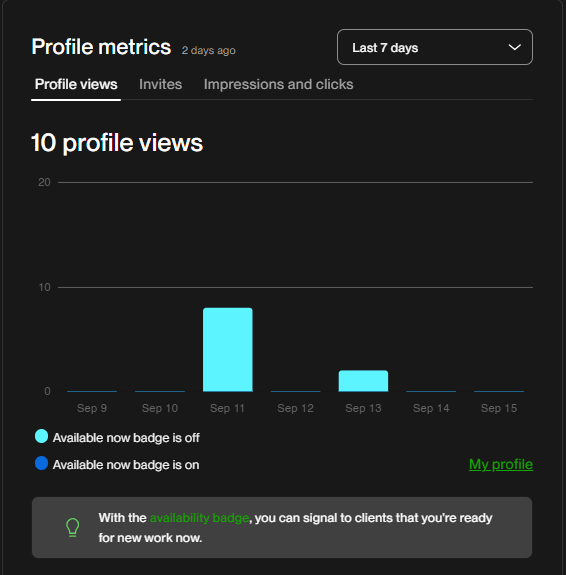Viewport: 566px width, 575px height.
Task: Click the 10 profile views heading
Action: tap(117, 143)
